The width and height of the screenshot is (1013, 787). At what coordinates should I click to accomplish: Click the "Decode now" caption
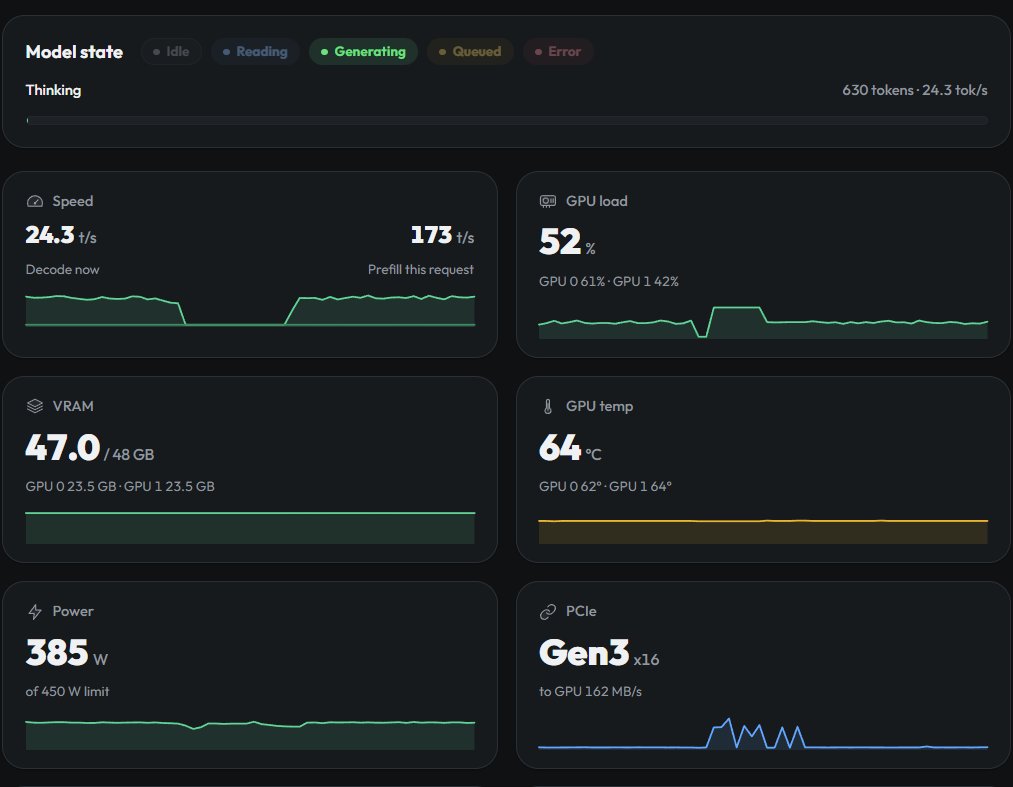63,269
